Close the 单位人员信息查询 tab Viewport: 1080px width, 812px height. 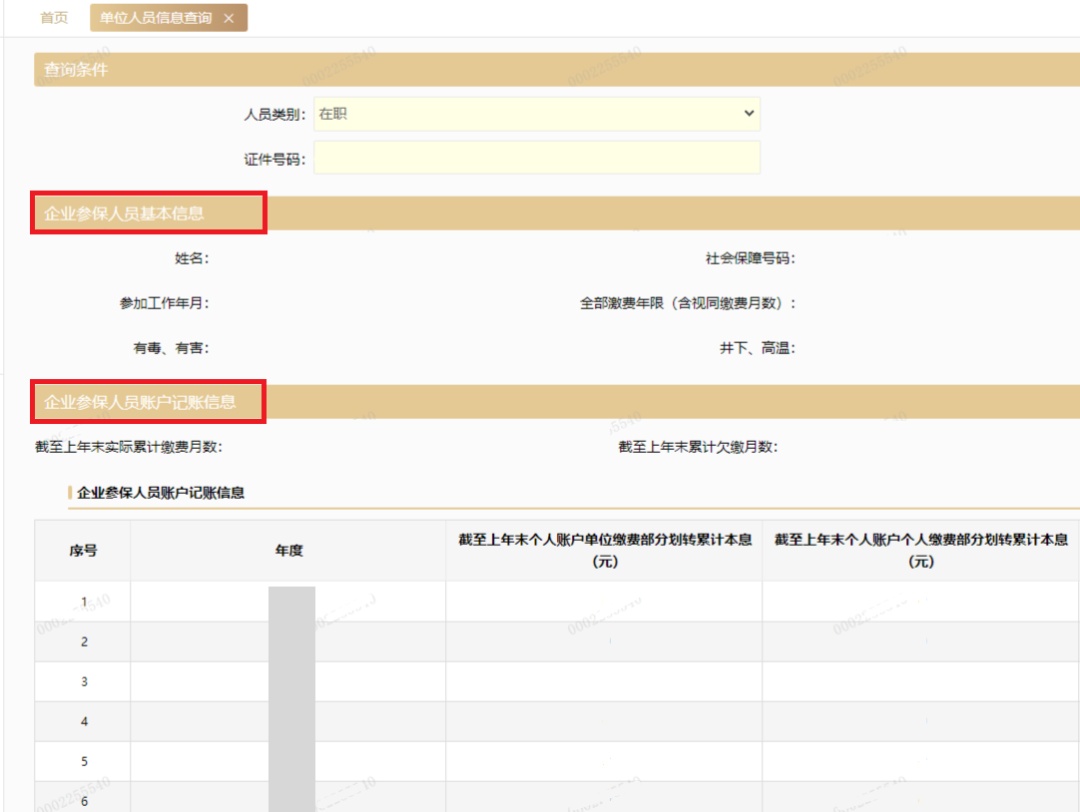(x=229, y=19)
